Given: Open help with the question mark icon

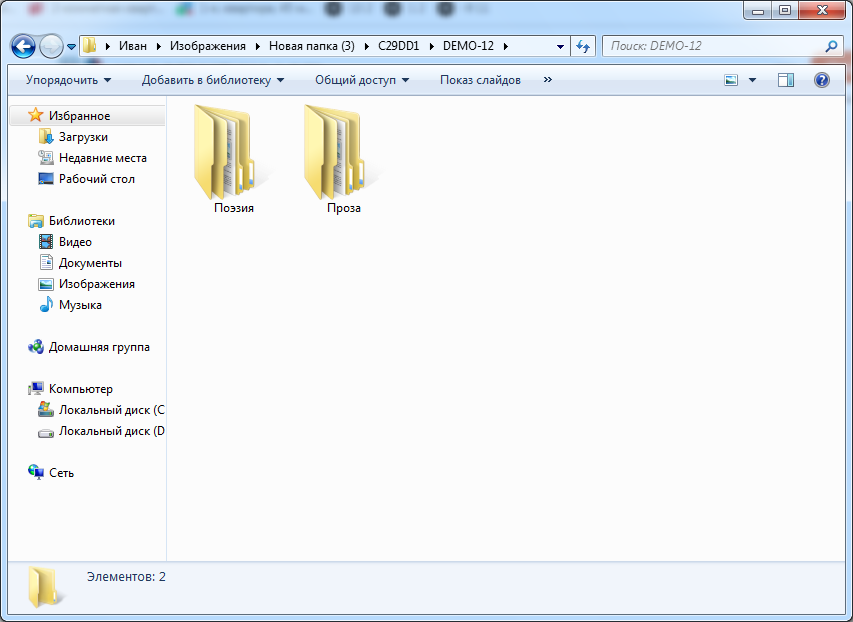Looking at the screenshot, I should tap(821, 81).
